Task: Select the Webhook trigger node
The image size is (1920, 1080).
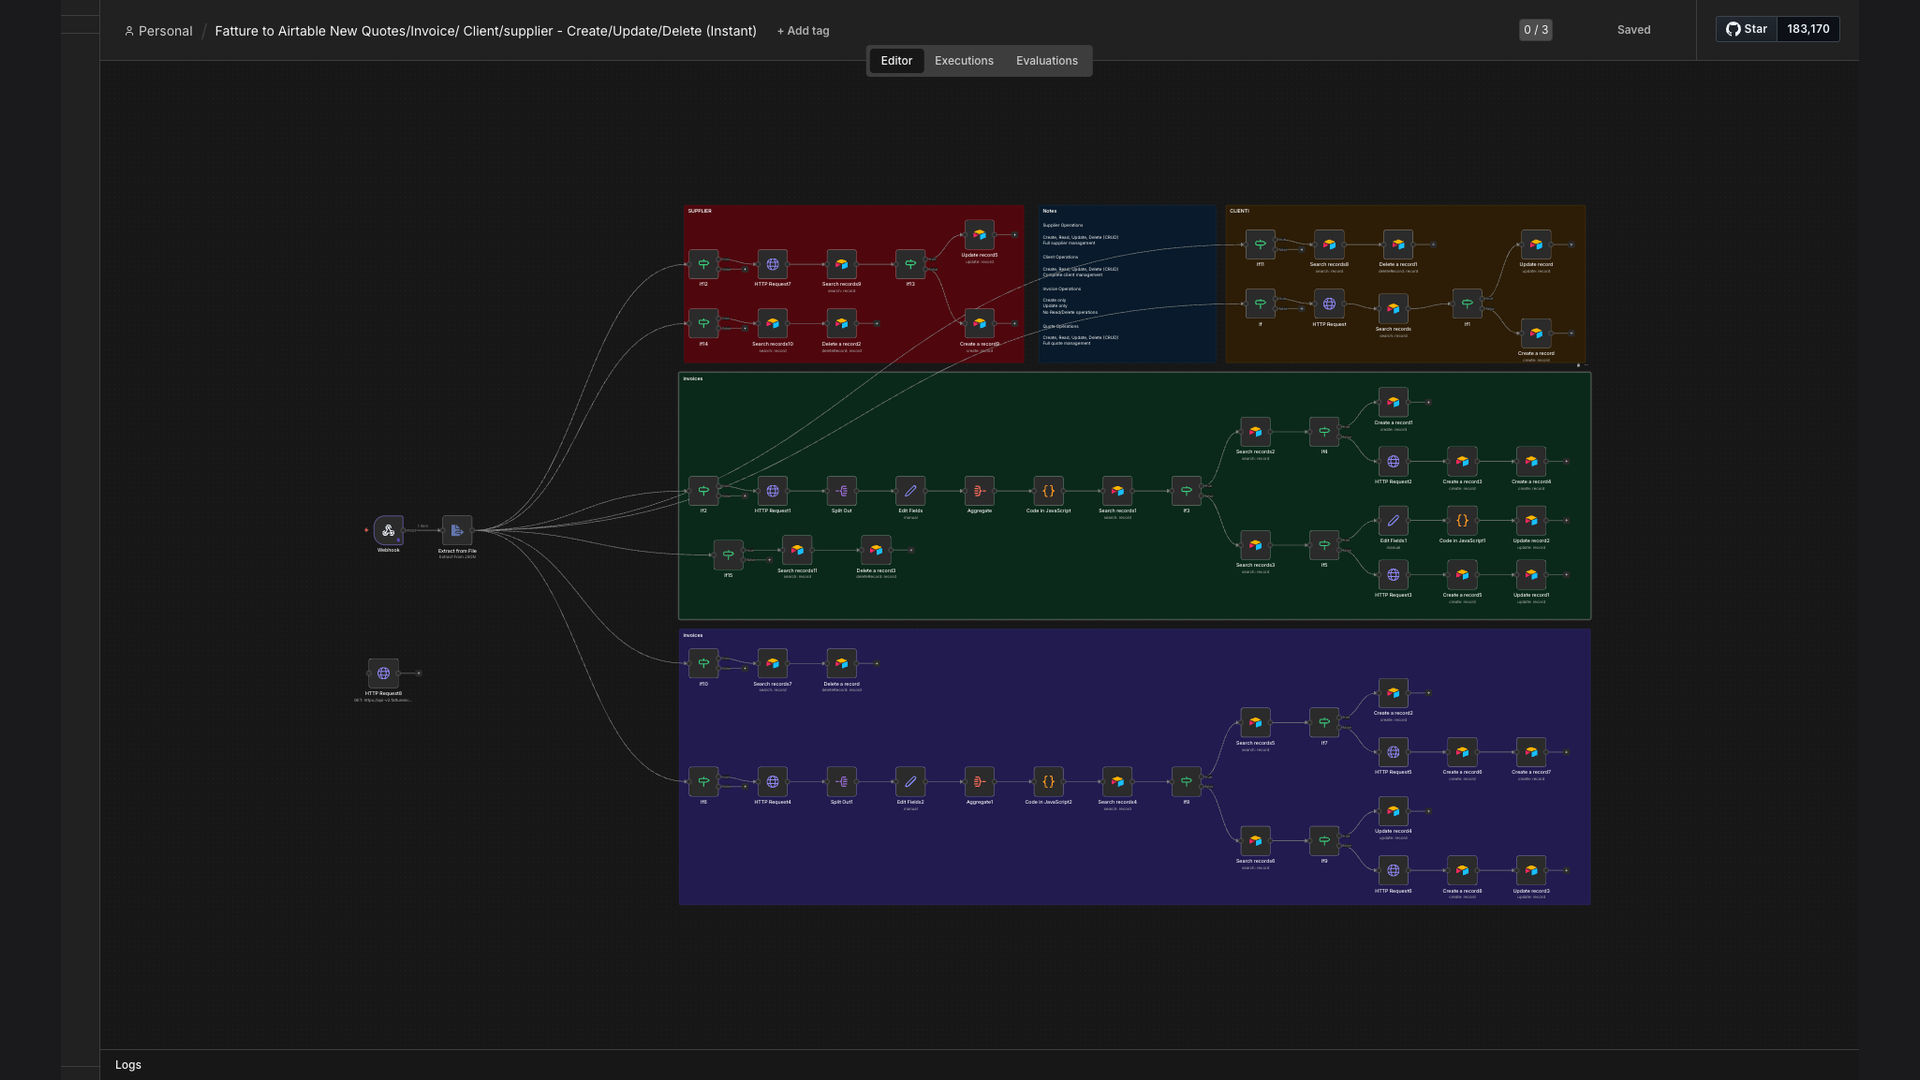Action: pos(388,530)
